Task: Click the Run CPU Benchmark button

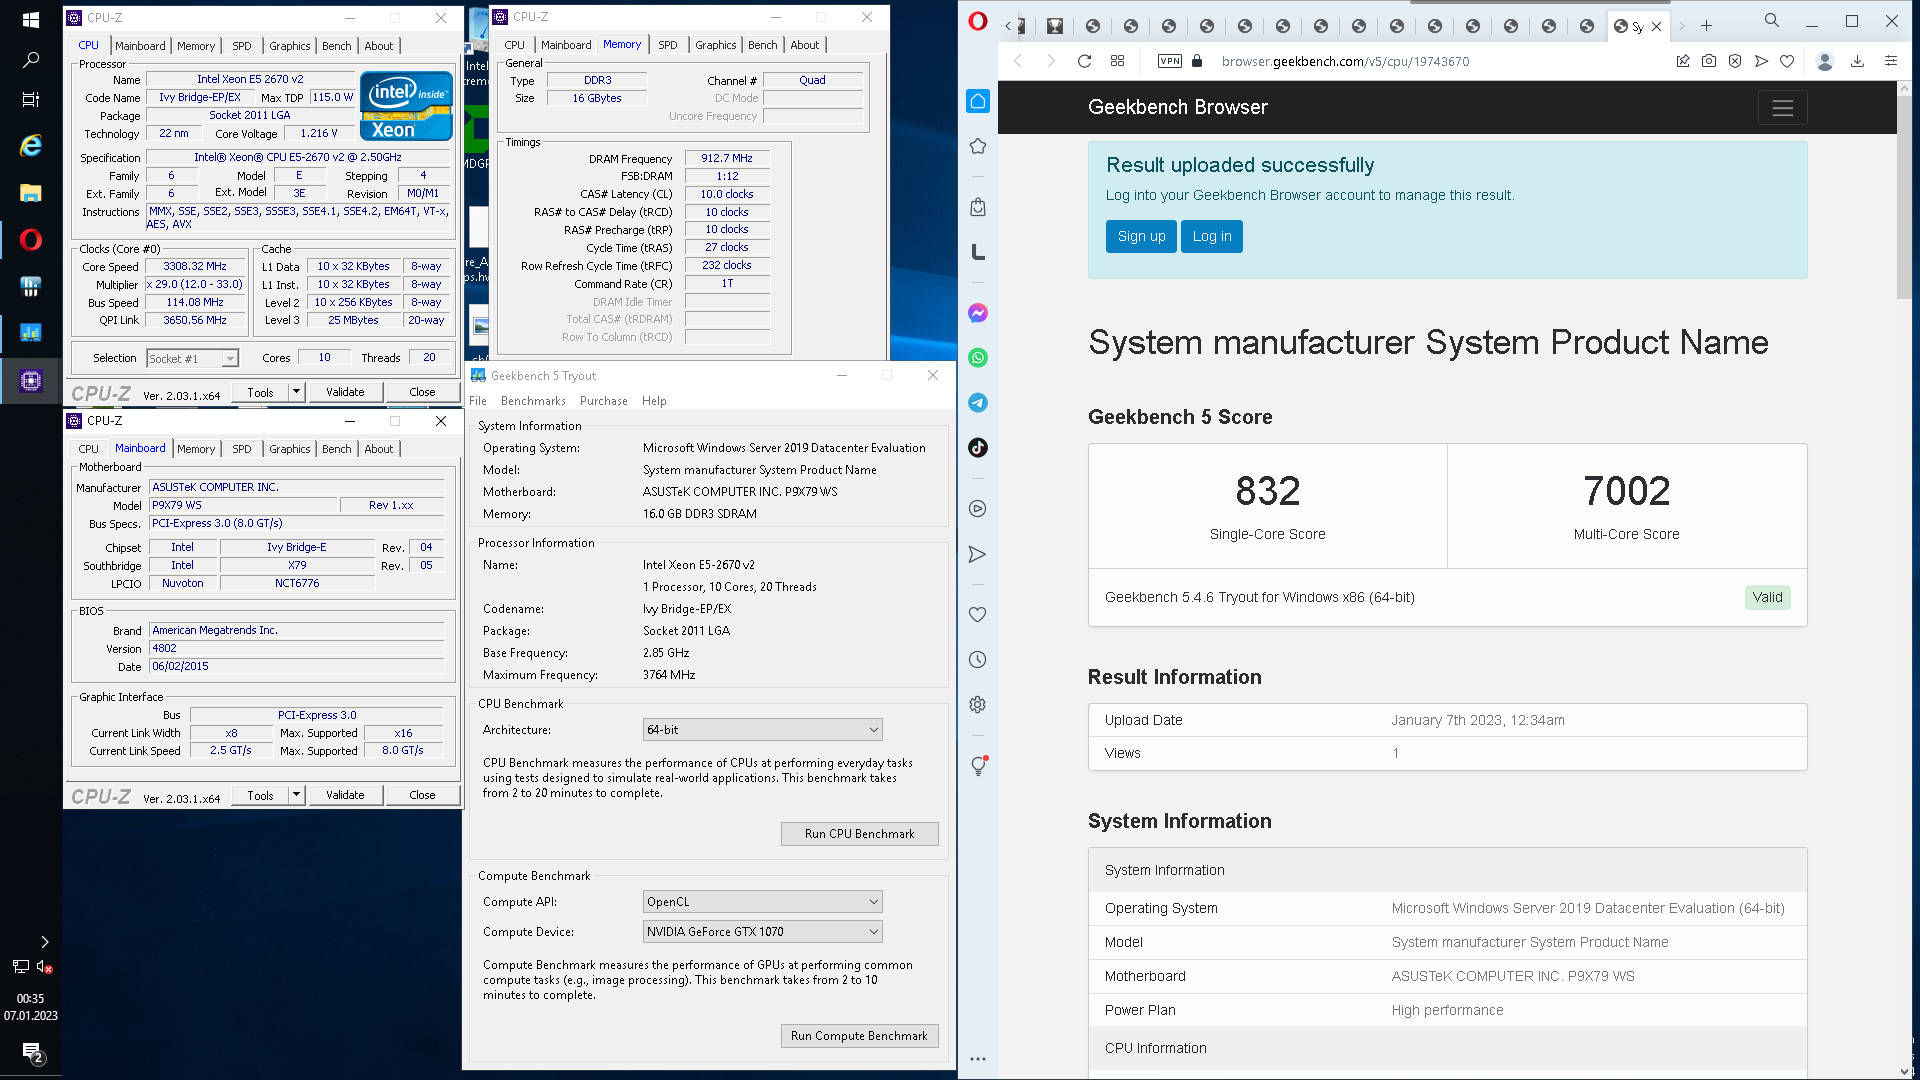Action: coord(859,834)
